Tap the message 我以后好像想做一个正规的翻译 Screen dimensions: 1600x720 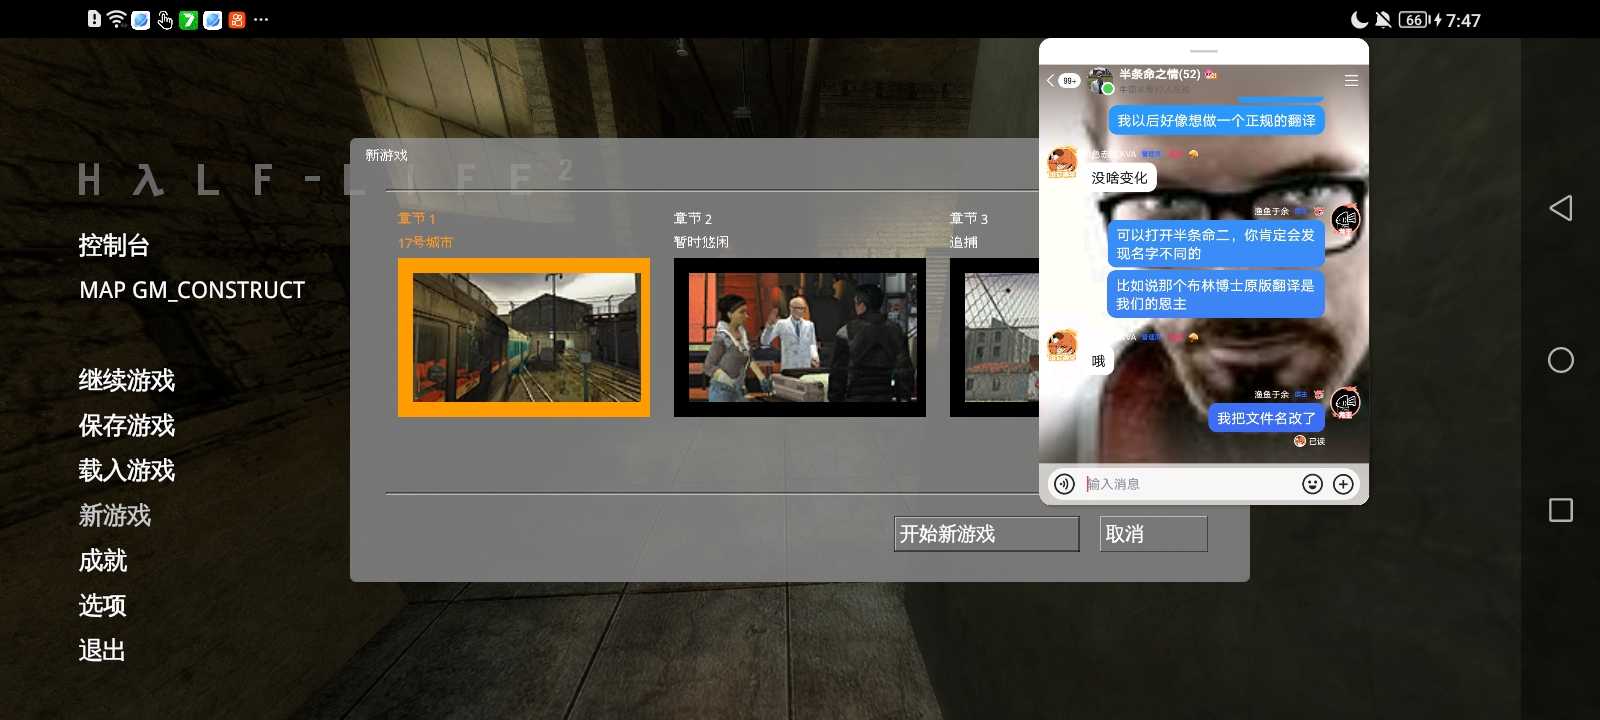[x=1216, y=121]
